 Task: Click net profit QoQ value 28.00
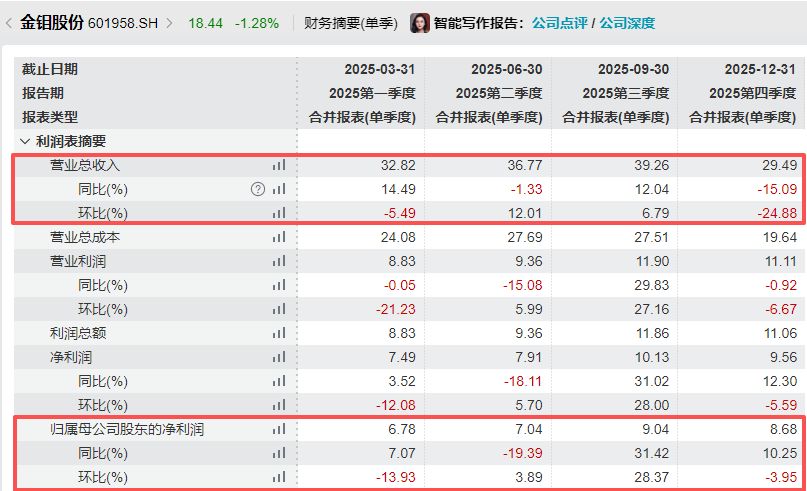[652, 405]
